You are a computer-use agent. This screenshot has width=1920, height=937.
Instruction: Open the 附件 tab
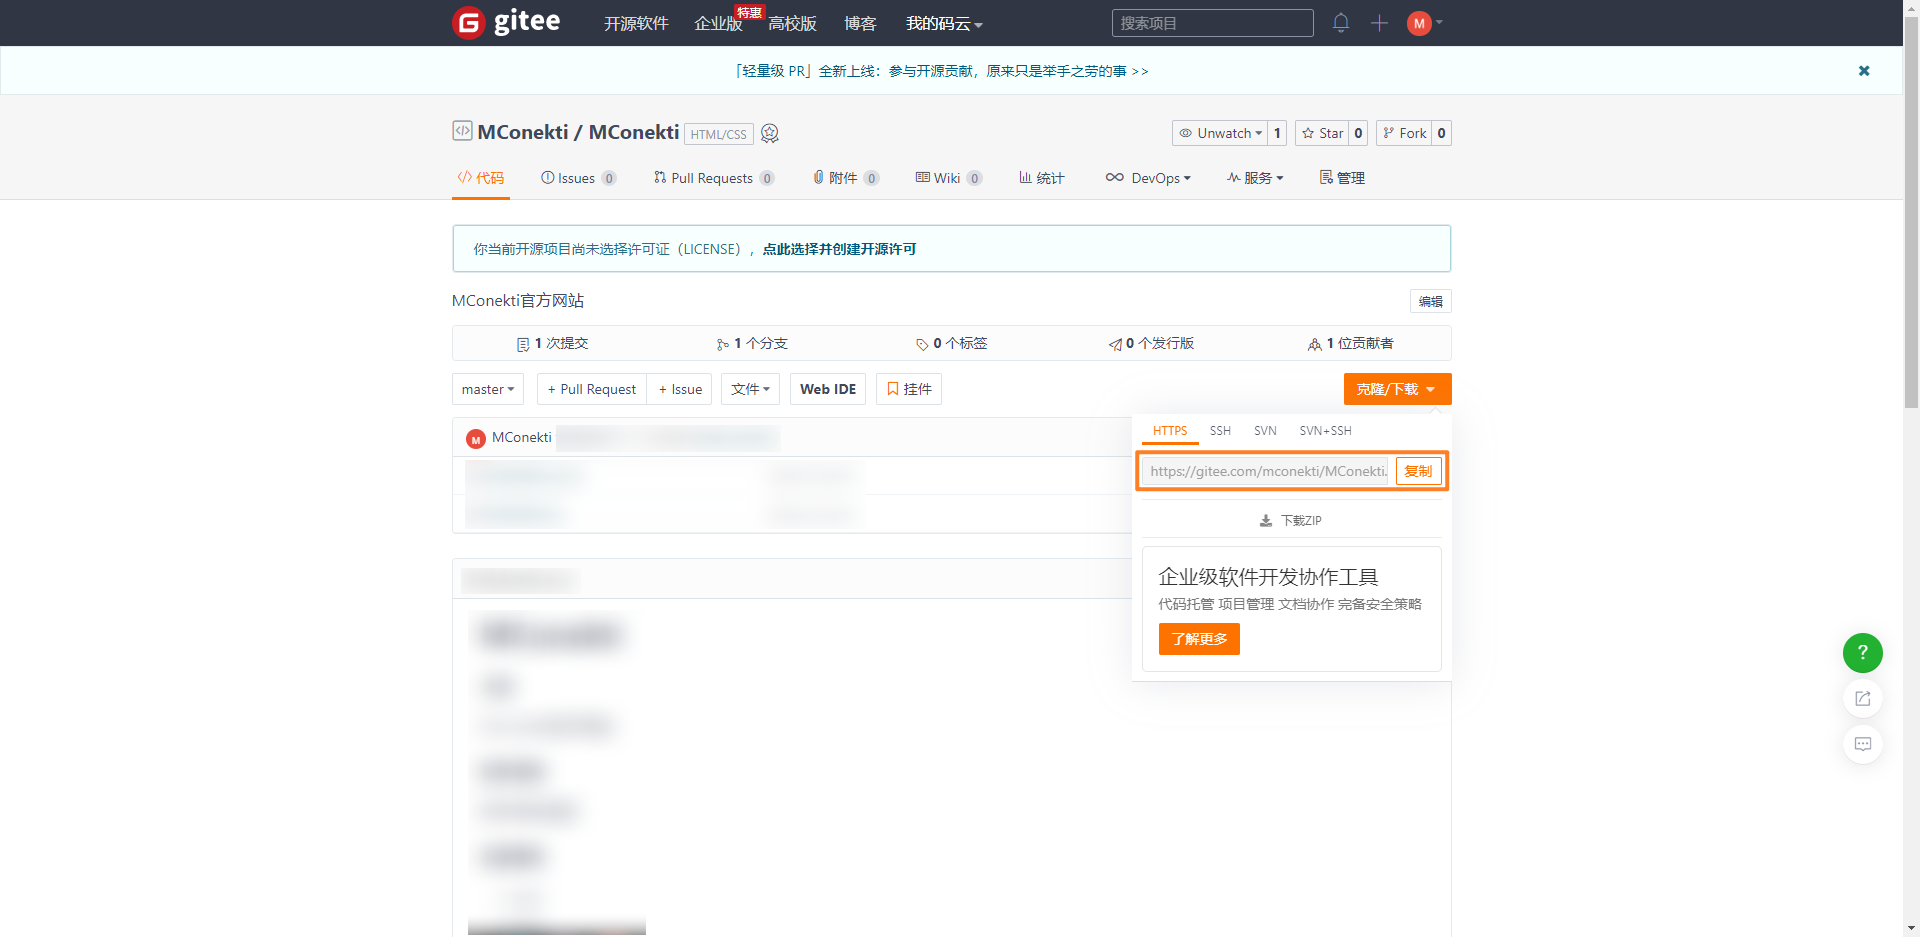pyautogui.click(x=846, y=178)
